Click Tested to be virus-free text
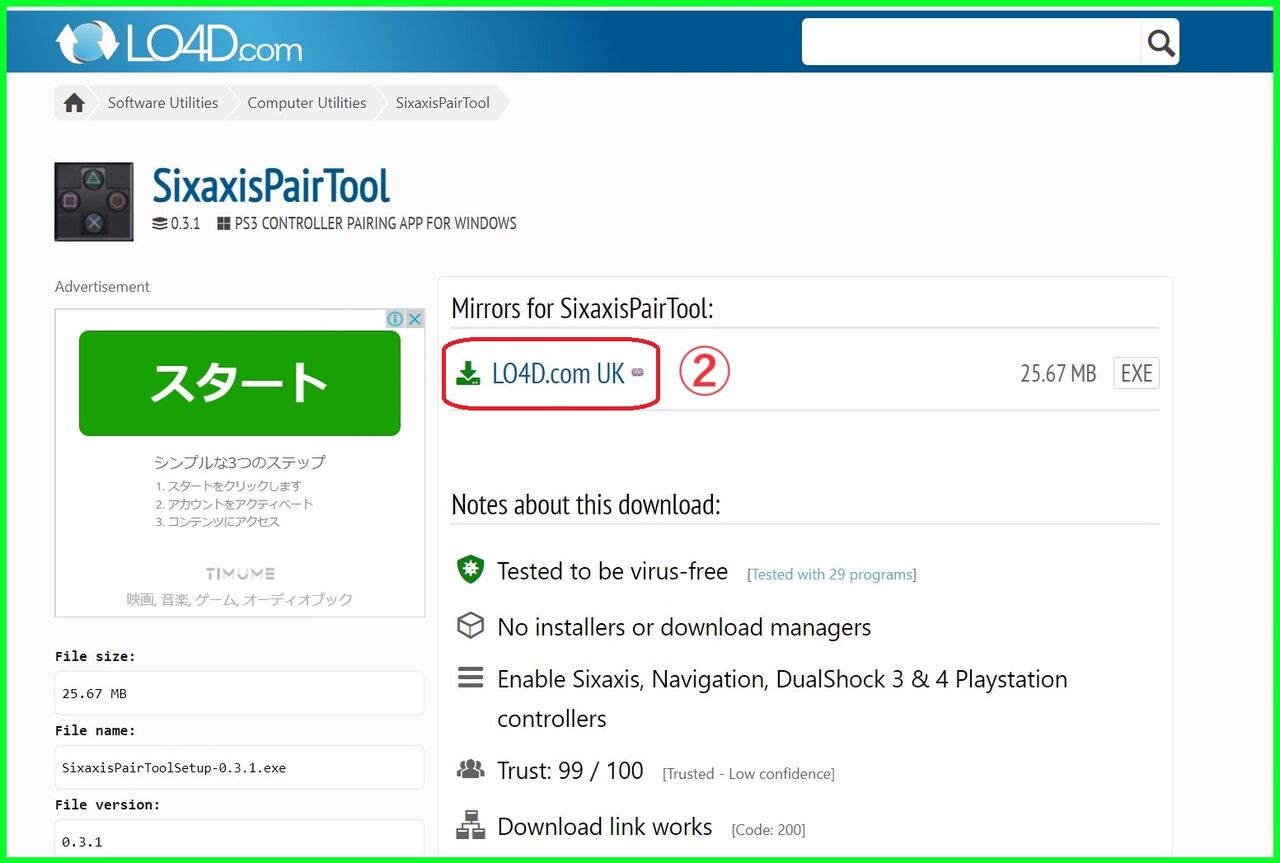 point(612,571)
